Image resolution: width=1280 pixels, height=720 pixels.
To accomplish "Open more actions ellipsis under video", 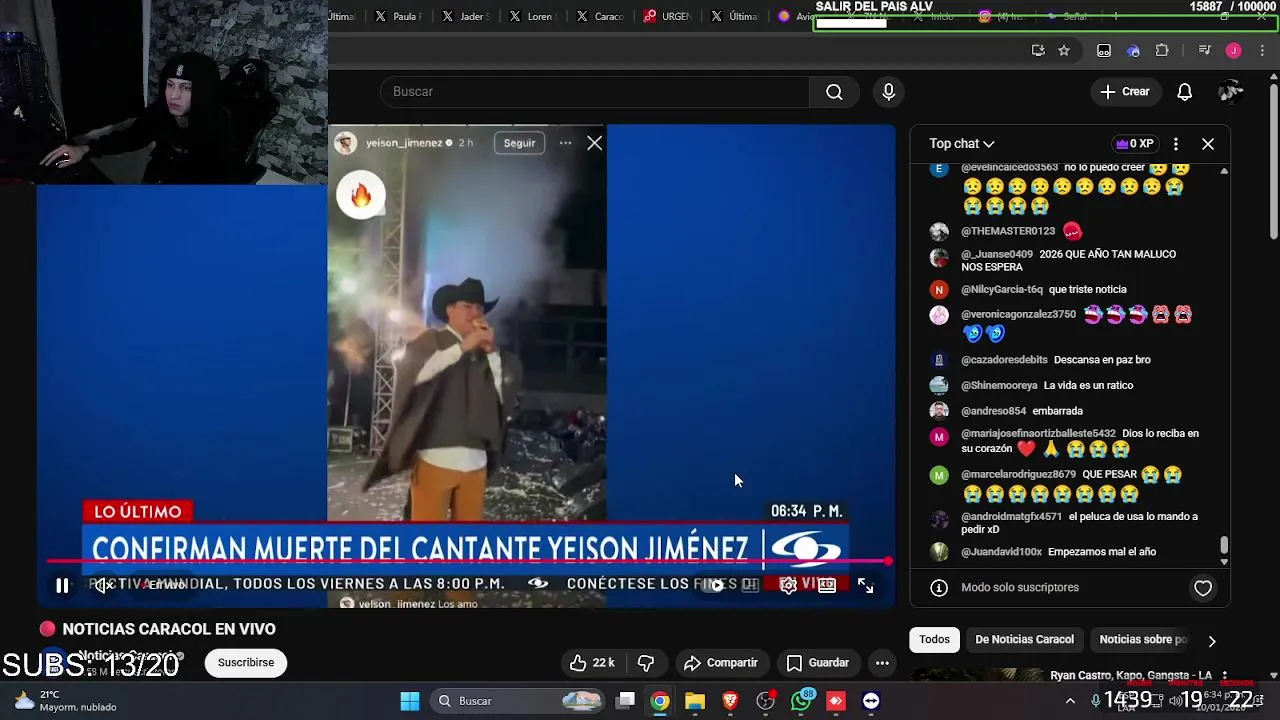I will pyautogui.click(x=882, y=663).
